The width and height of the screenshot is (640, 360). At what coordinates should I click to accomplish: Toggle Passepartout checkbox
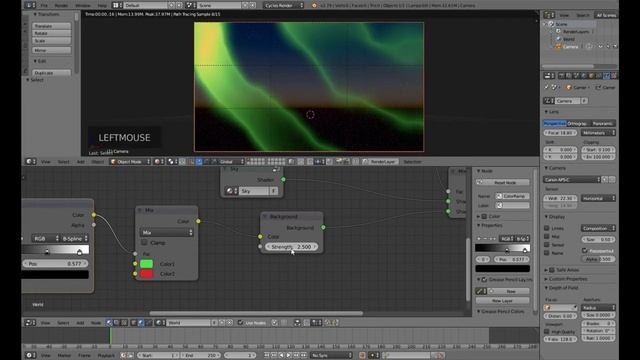coord(584,250)
